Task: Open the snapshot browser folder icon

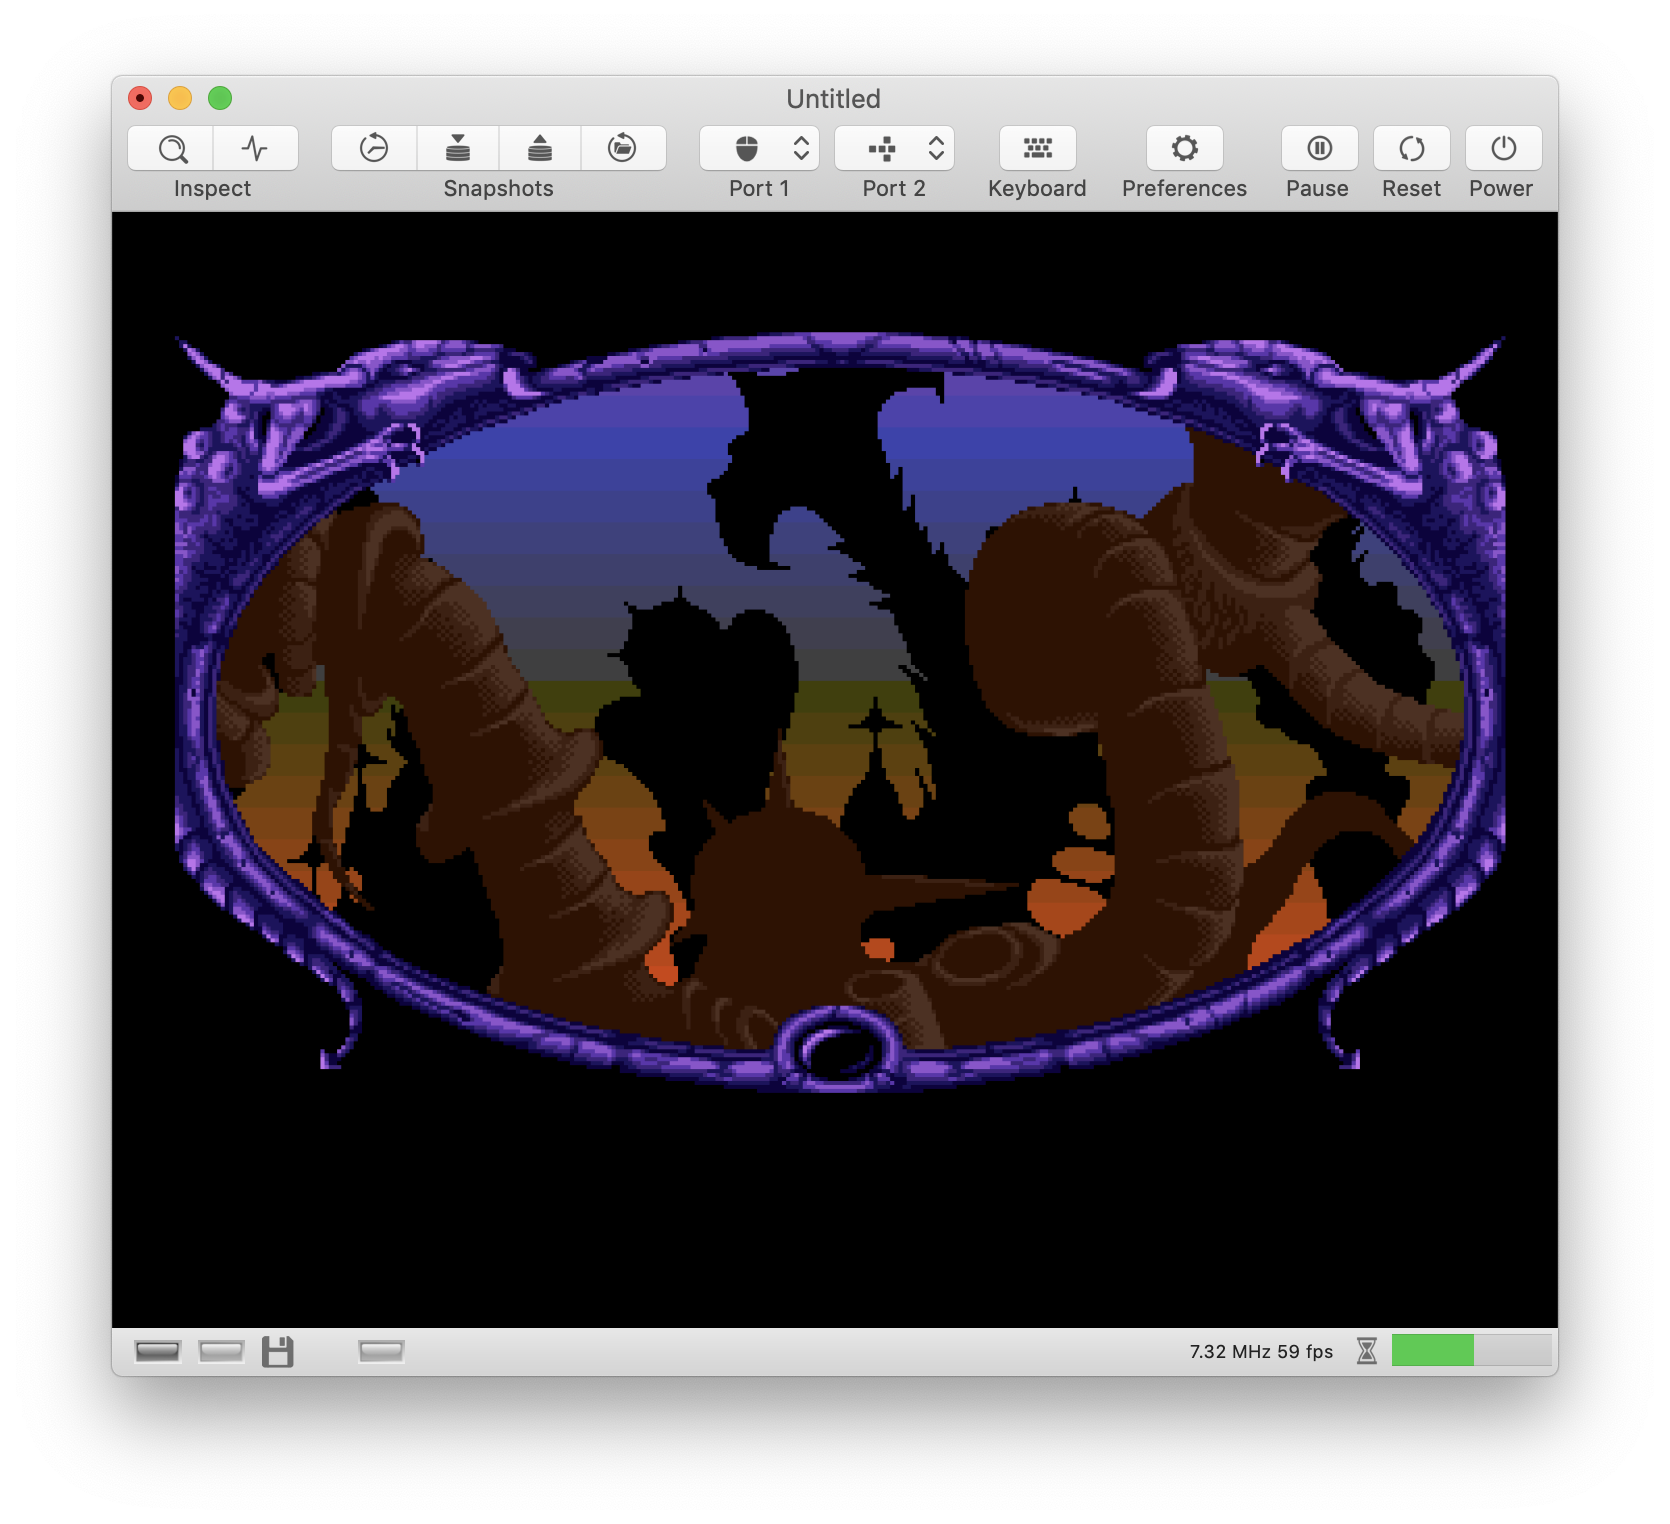Action: [623, 148]
